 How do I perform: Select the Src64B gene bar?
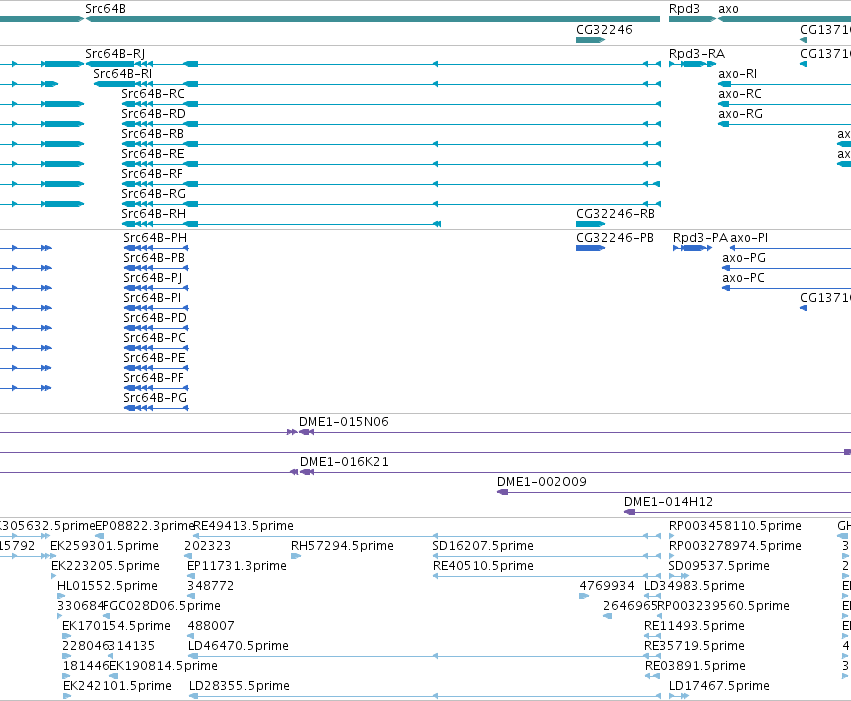(x=373, y=19)
